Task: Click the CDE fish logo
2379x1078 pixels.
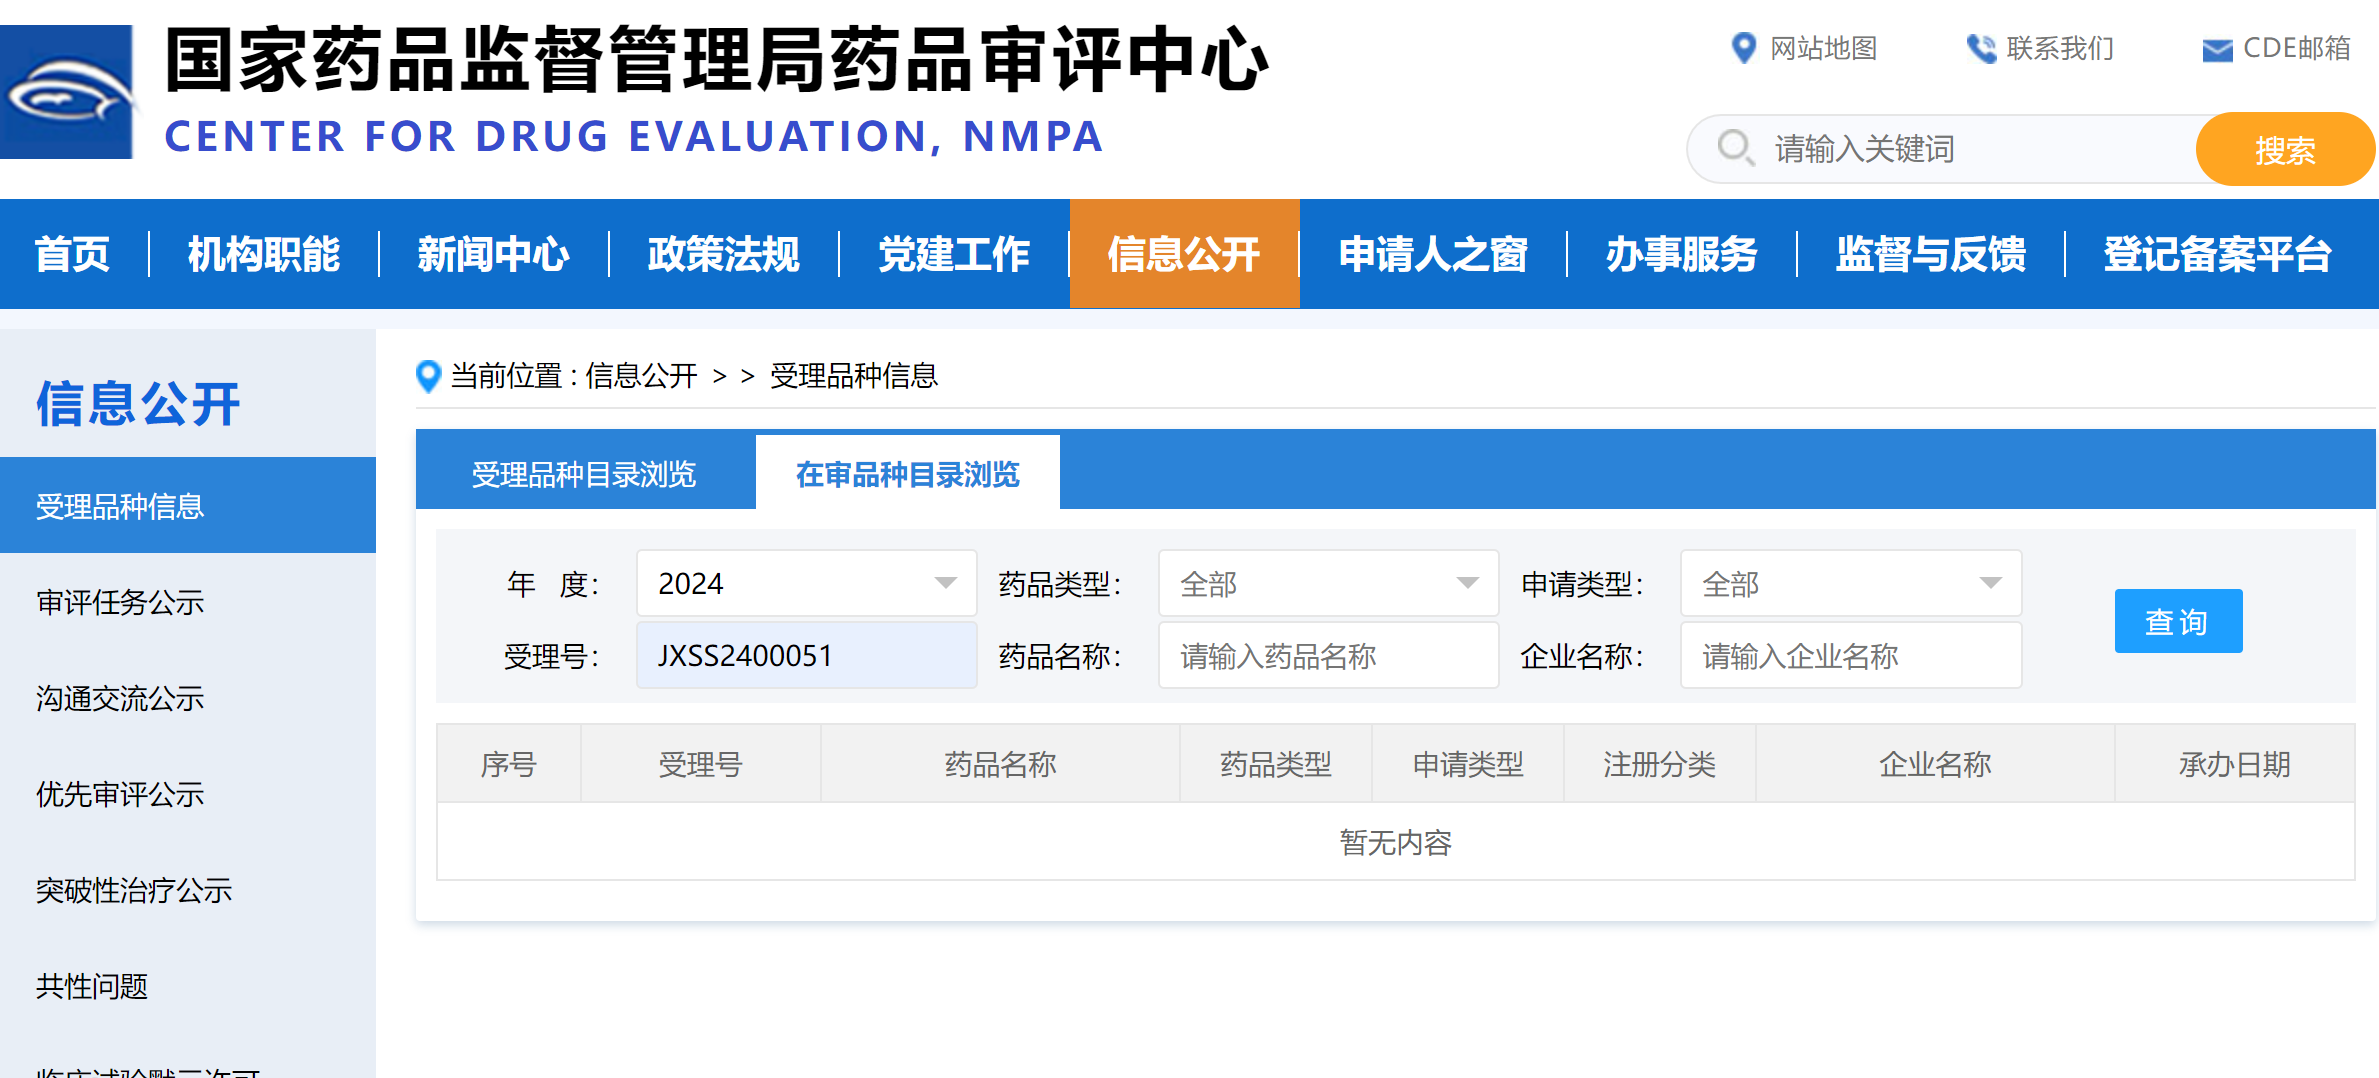Action: 66,92
